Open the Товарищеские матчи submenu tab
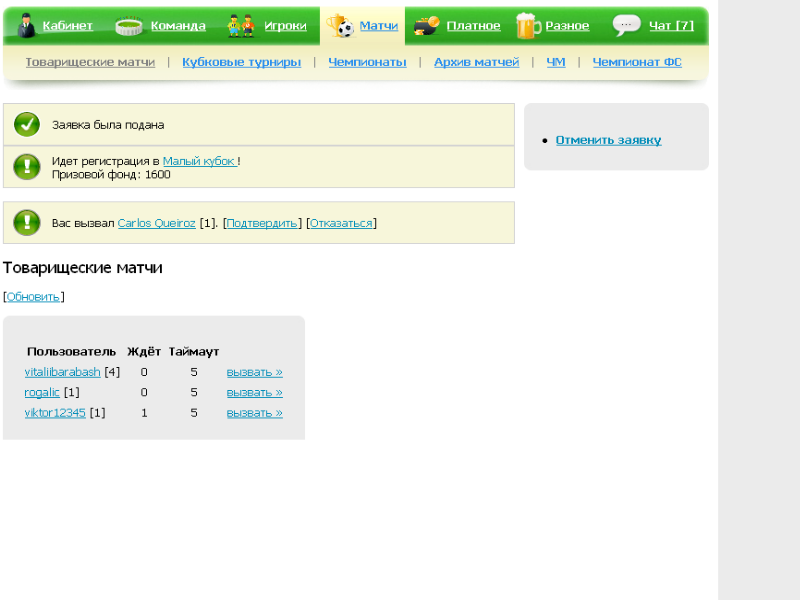The image size is (800, 600). click(x=90, y=62)
